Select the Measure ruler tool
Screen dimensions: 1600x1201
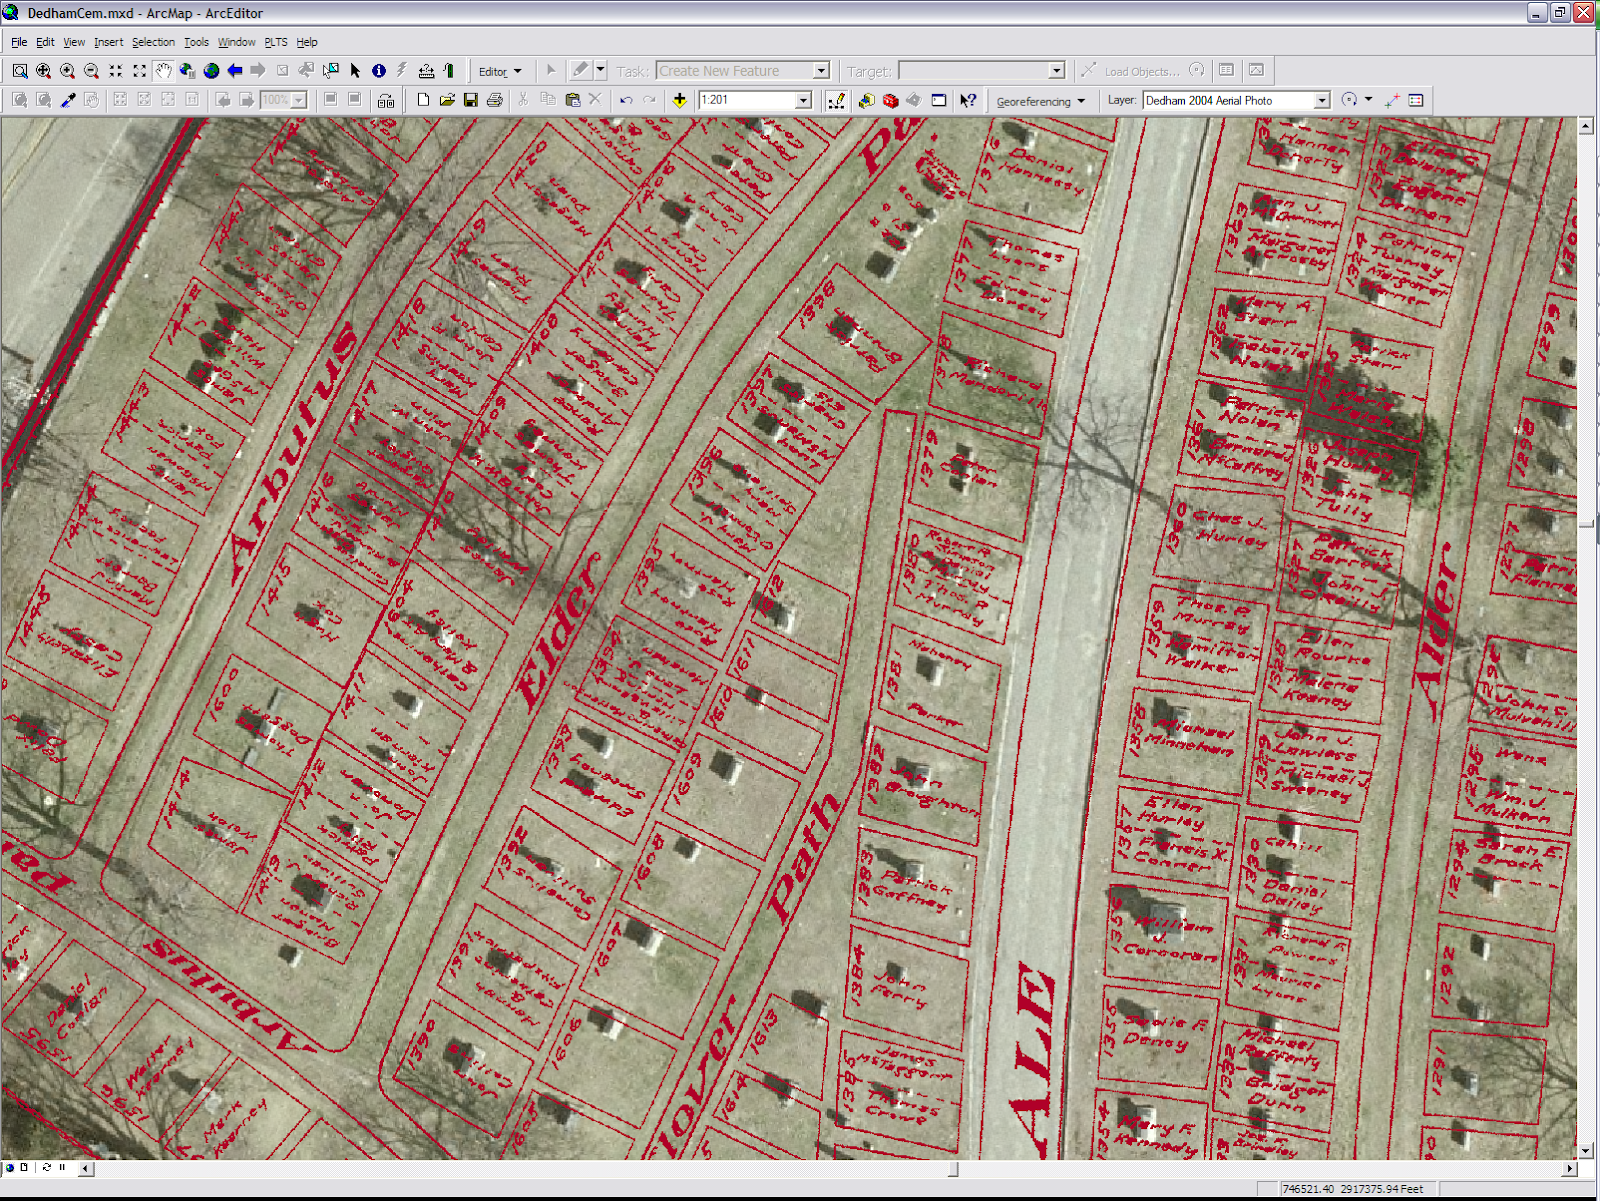(427, 71)
